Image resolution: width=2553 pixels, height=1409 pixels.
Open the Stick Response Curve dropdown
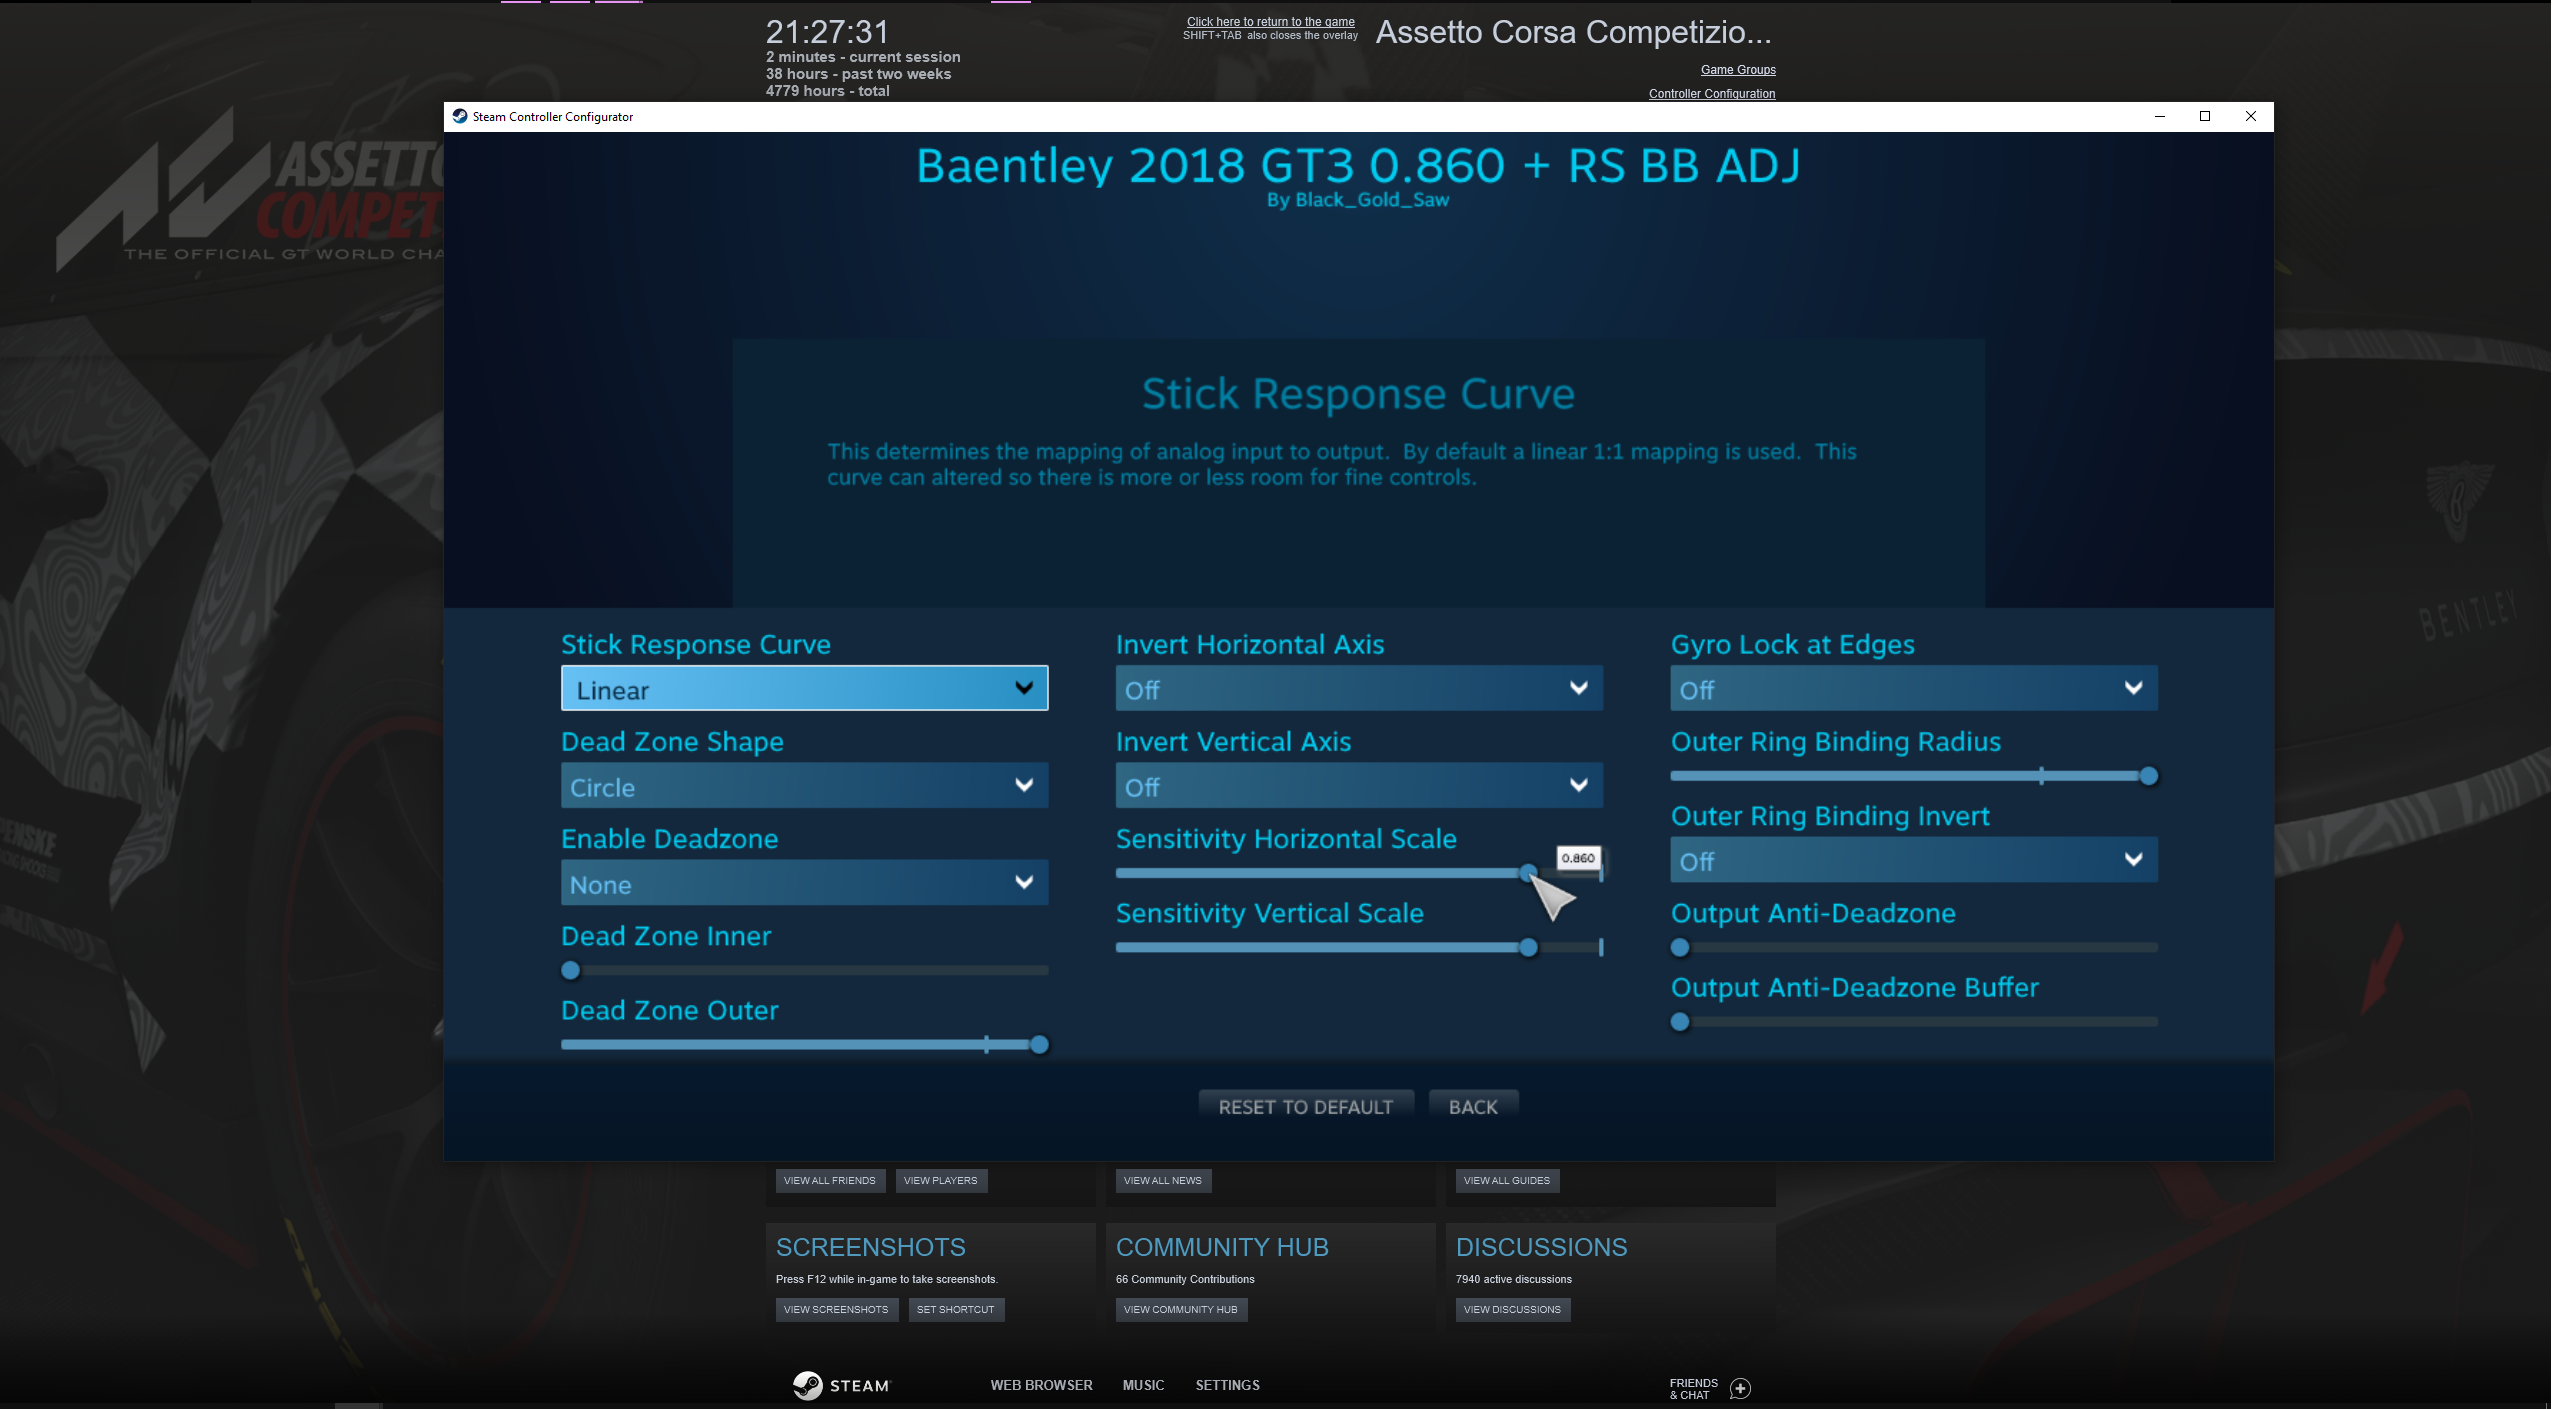pos(804,689)
